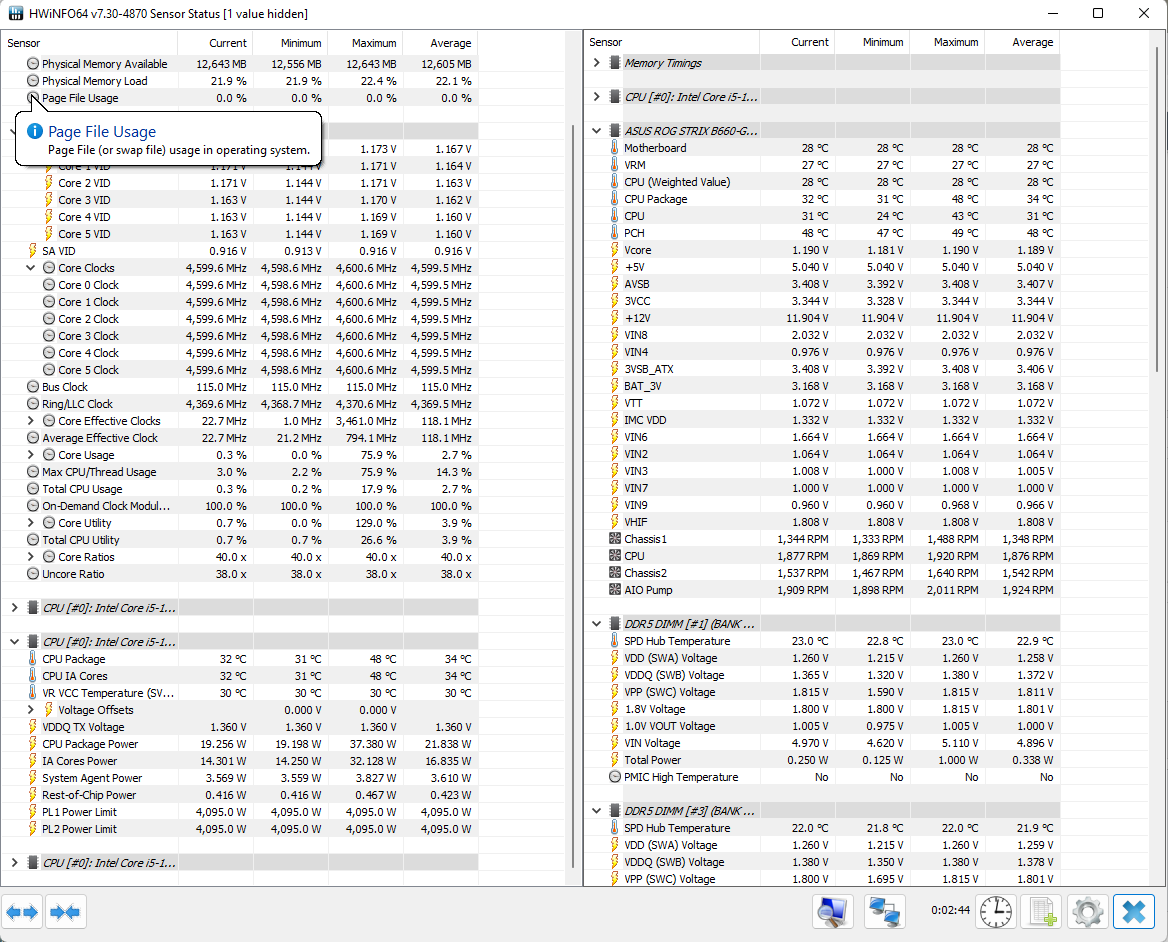Expand the Core Effective Clocks group
This screenshot has height=942, width=1168.
pyautogui.click(x=31, y=421)
